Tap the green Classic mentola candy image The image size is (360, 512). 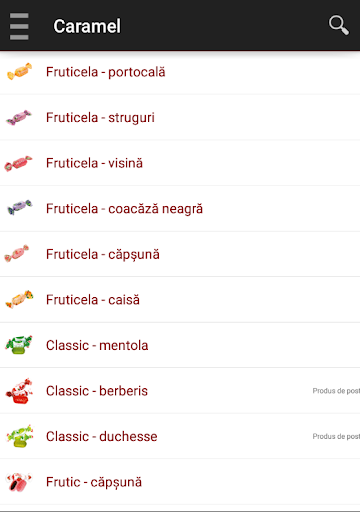coord(19,345)
